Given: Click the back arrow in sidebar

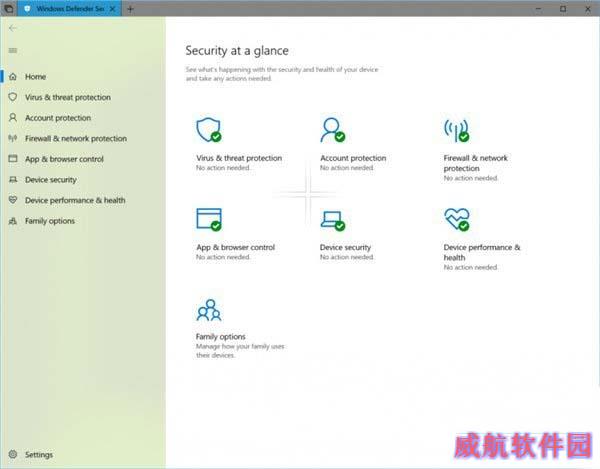Looking at the screenshot, I should click(13, 28).
